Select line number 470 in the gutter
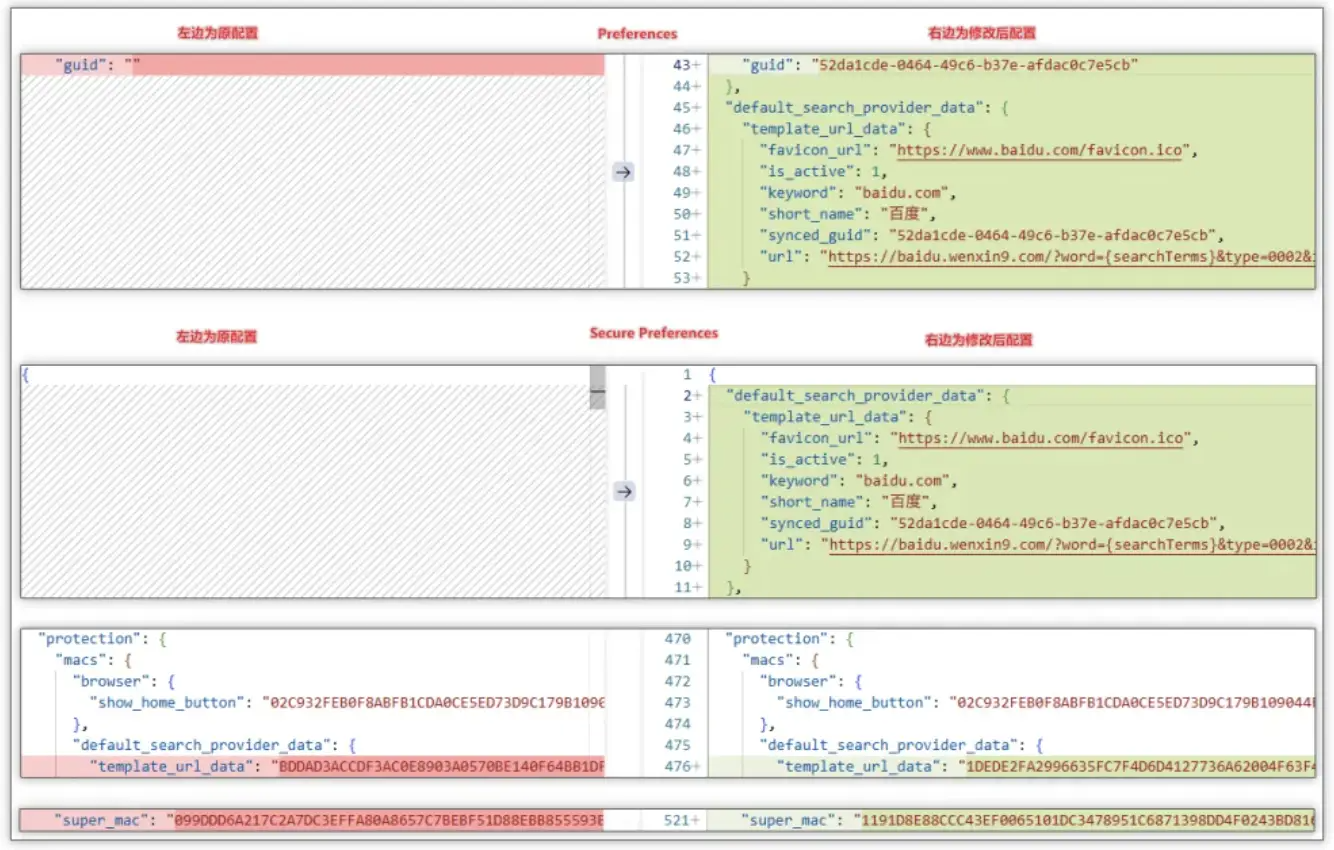 tap(677, 639)
